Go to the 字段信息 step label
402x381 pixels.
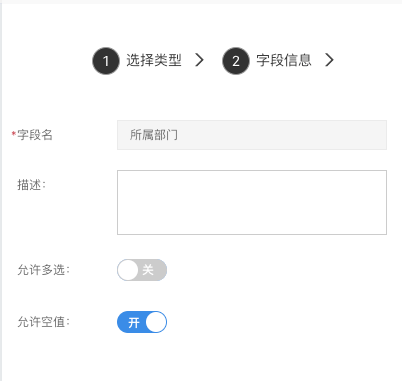[x=284, y=60]
